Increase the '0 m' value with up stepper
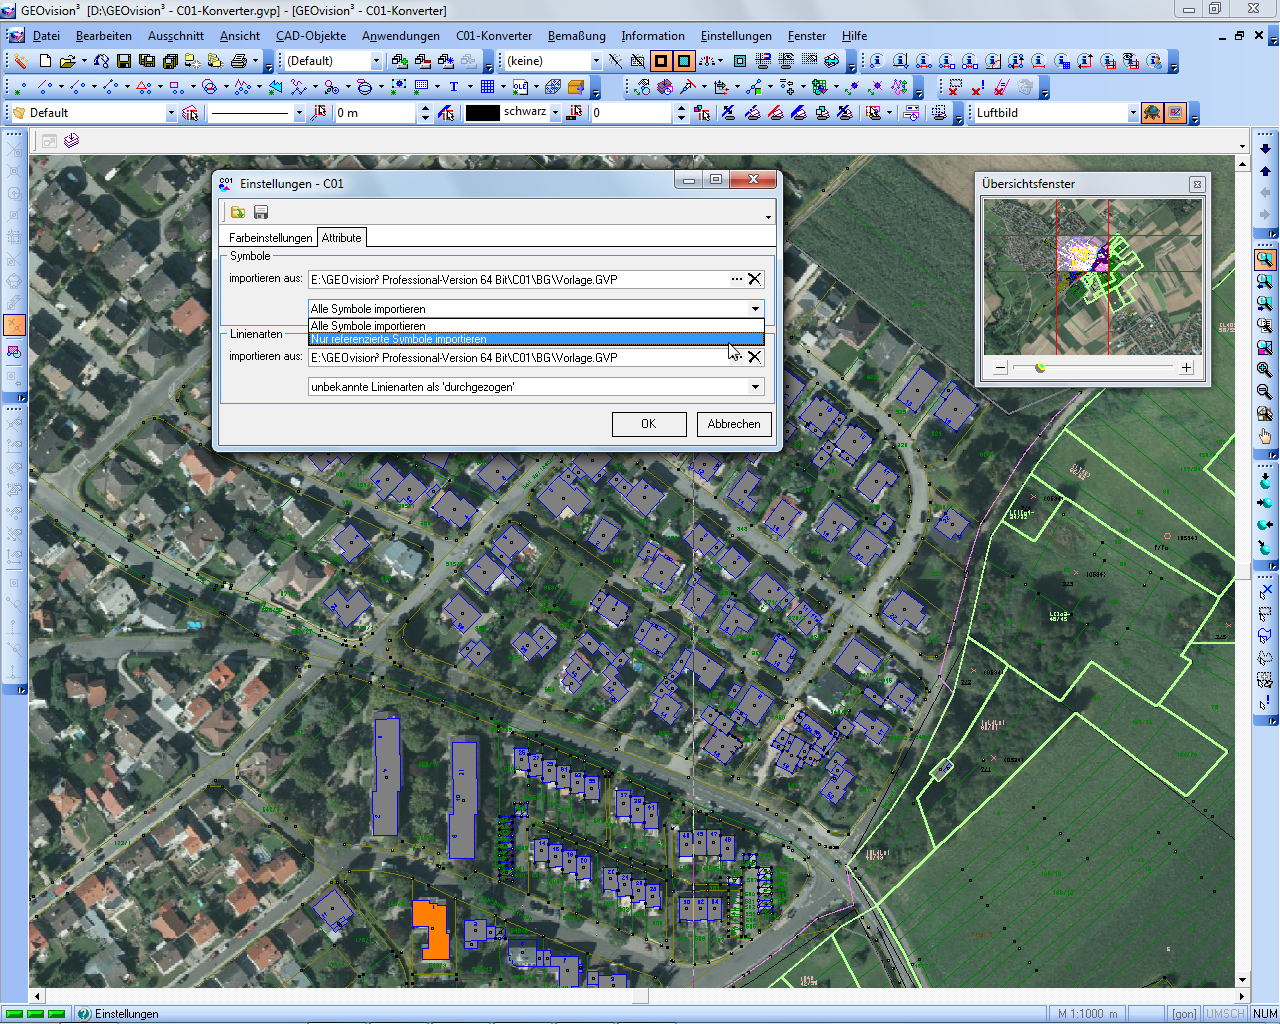The image size is (1280, 1024). coord(425,108)
